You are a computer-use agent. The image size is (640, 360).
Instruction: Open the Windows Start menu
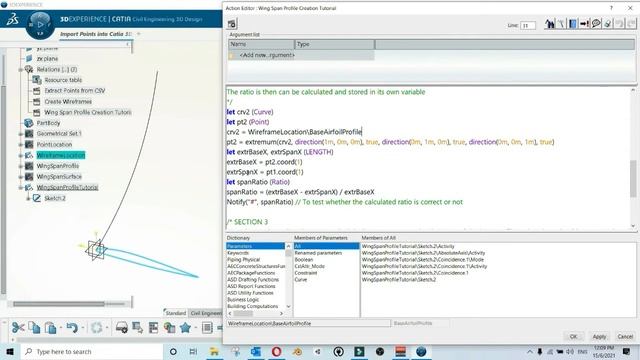pyautogui.click(x=10, y=351)
